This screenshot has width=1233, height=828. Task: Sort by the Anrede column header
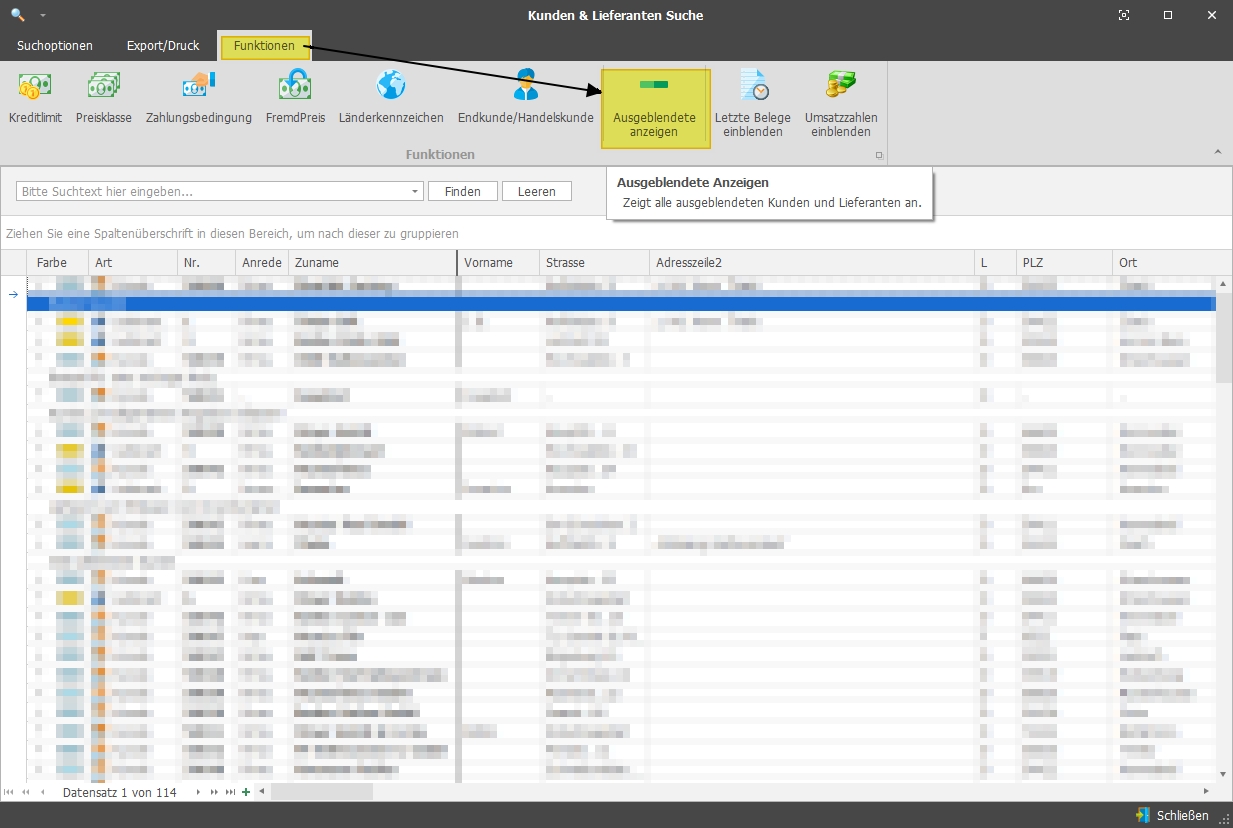click(262, 262)
